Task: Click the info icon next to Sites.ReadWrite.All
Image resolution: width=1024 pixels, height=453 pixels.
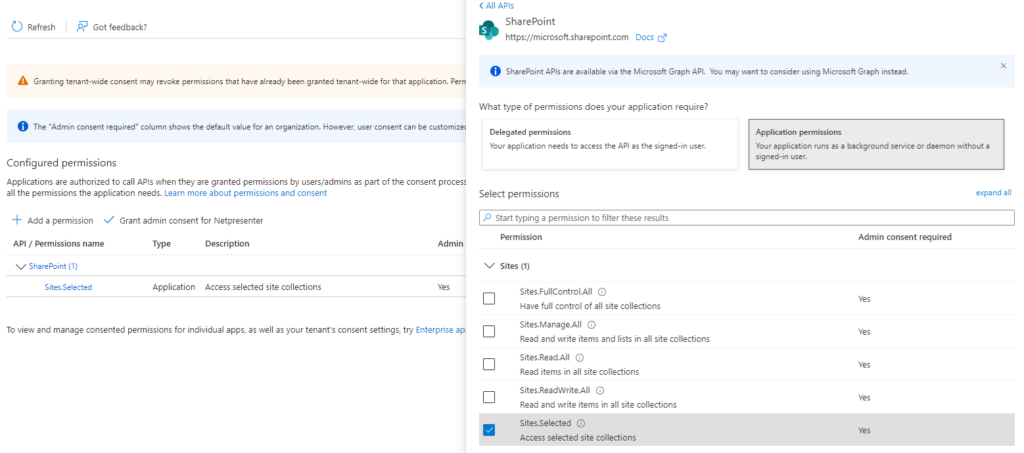Action: tap(600, 390)
